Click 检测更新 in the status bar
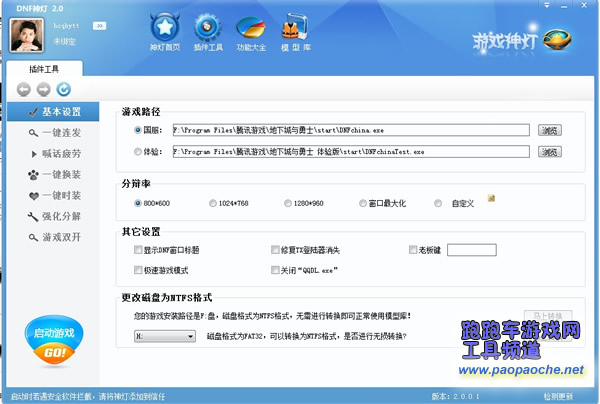This screenshot has height=404, width=600. tap(558, 397)
